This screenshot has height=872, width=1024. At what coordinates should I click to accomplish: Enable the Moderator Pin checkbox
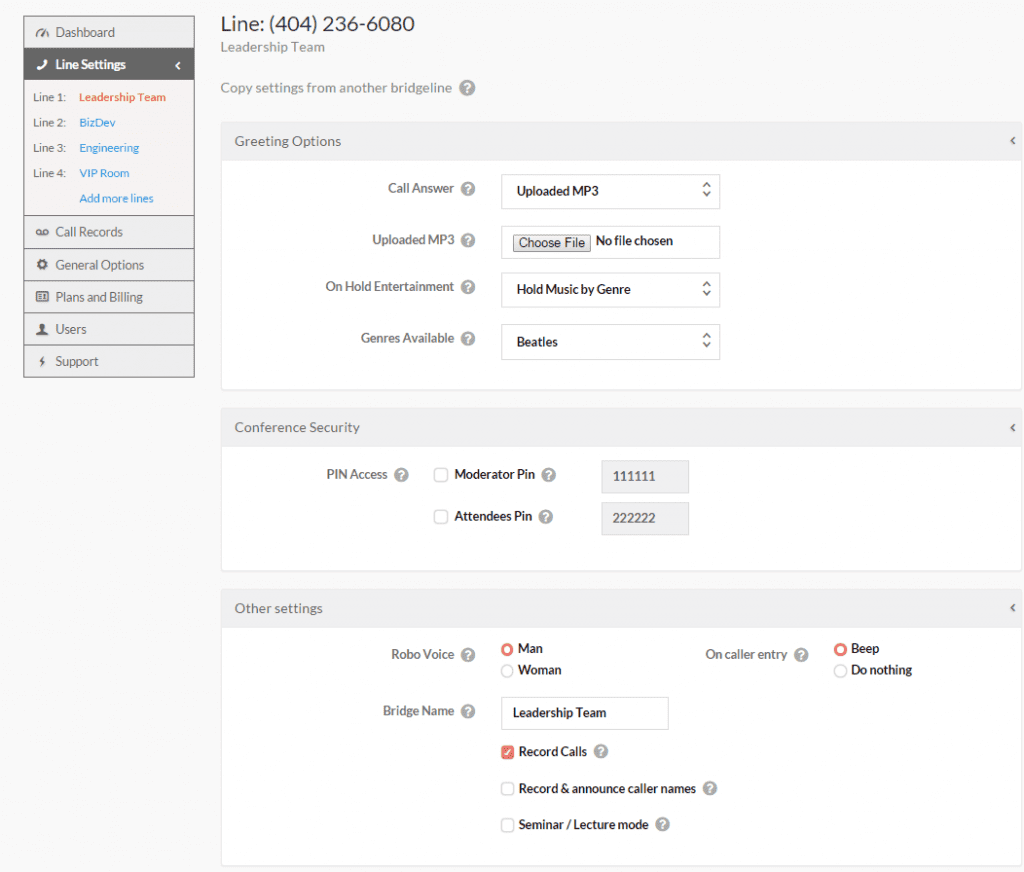point(441,475)
